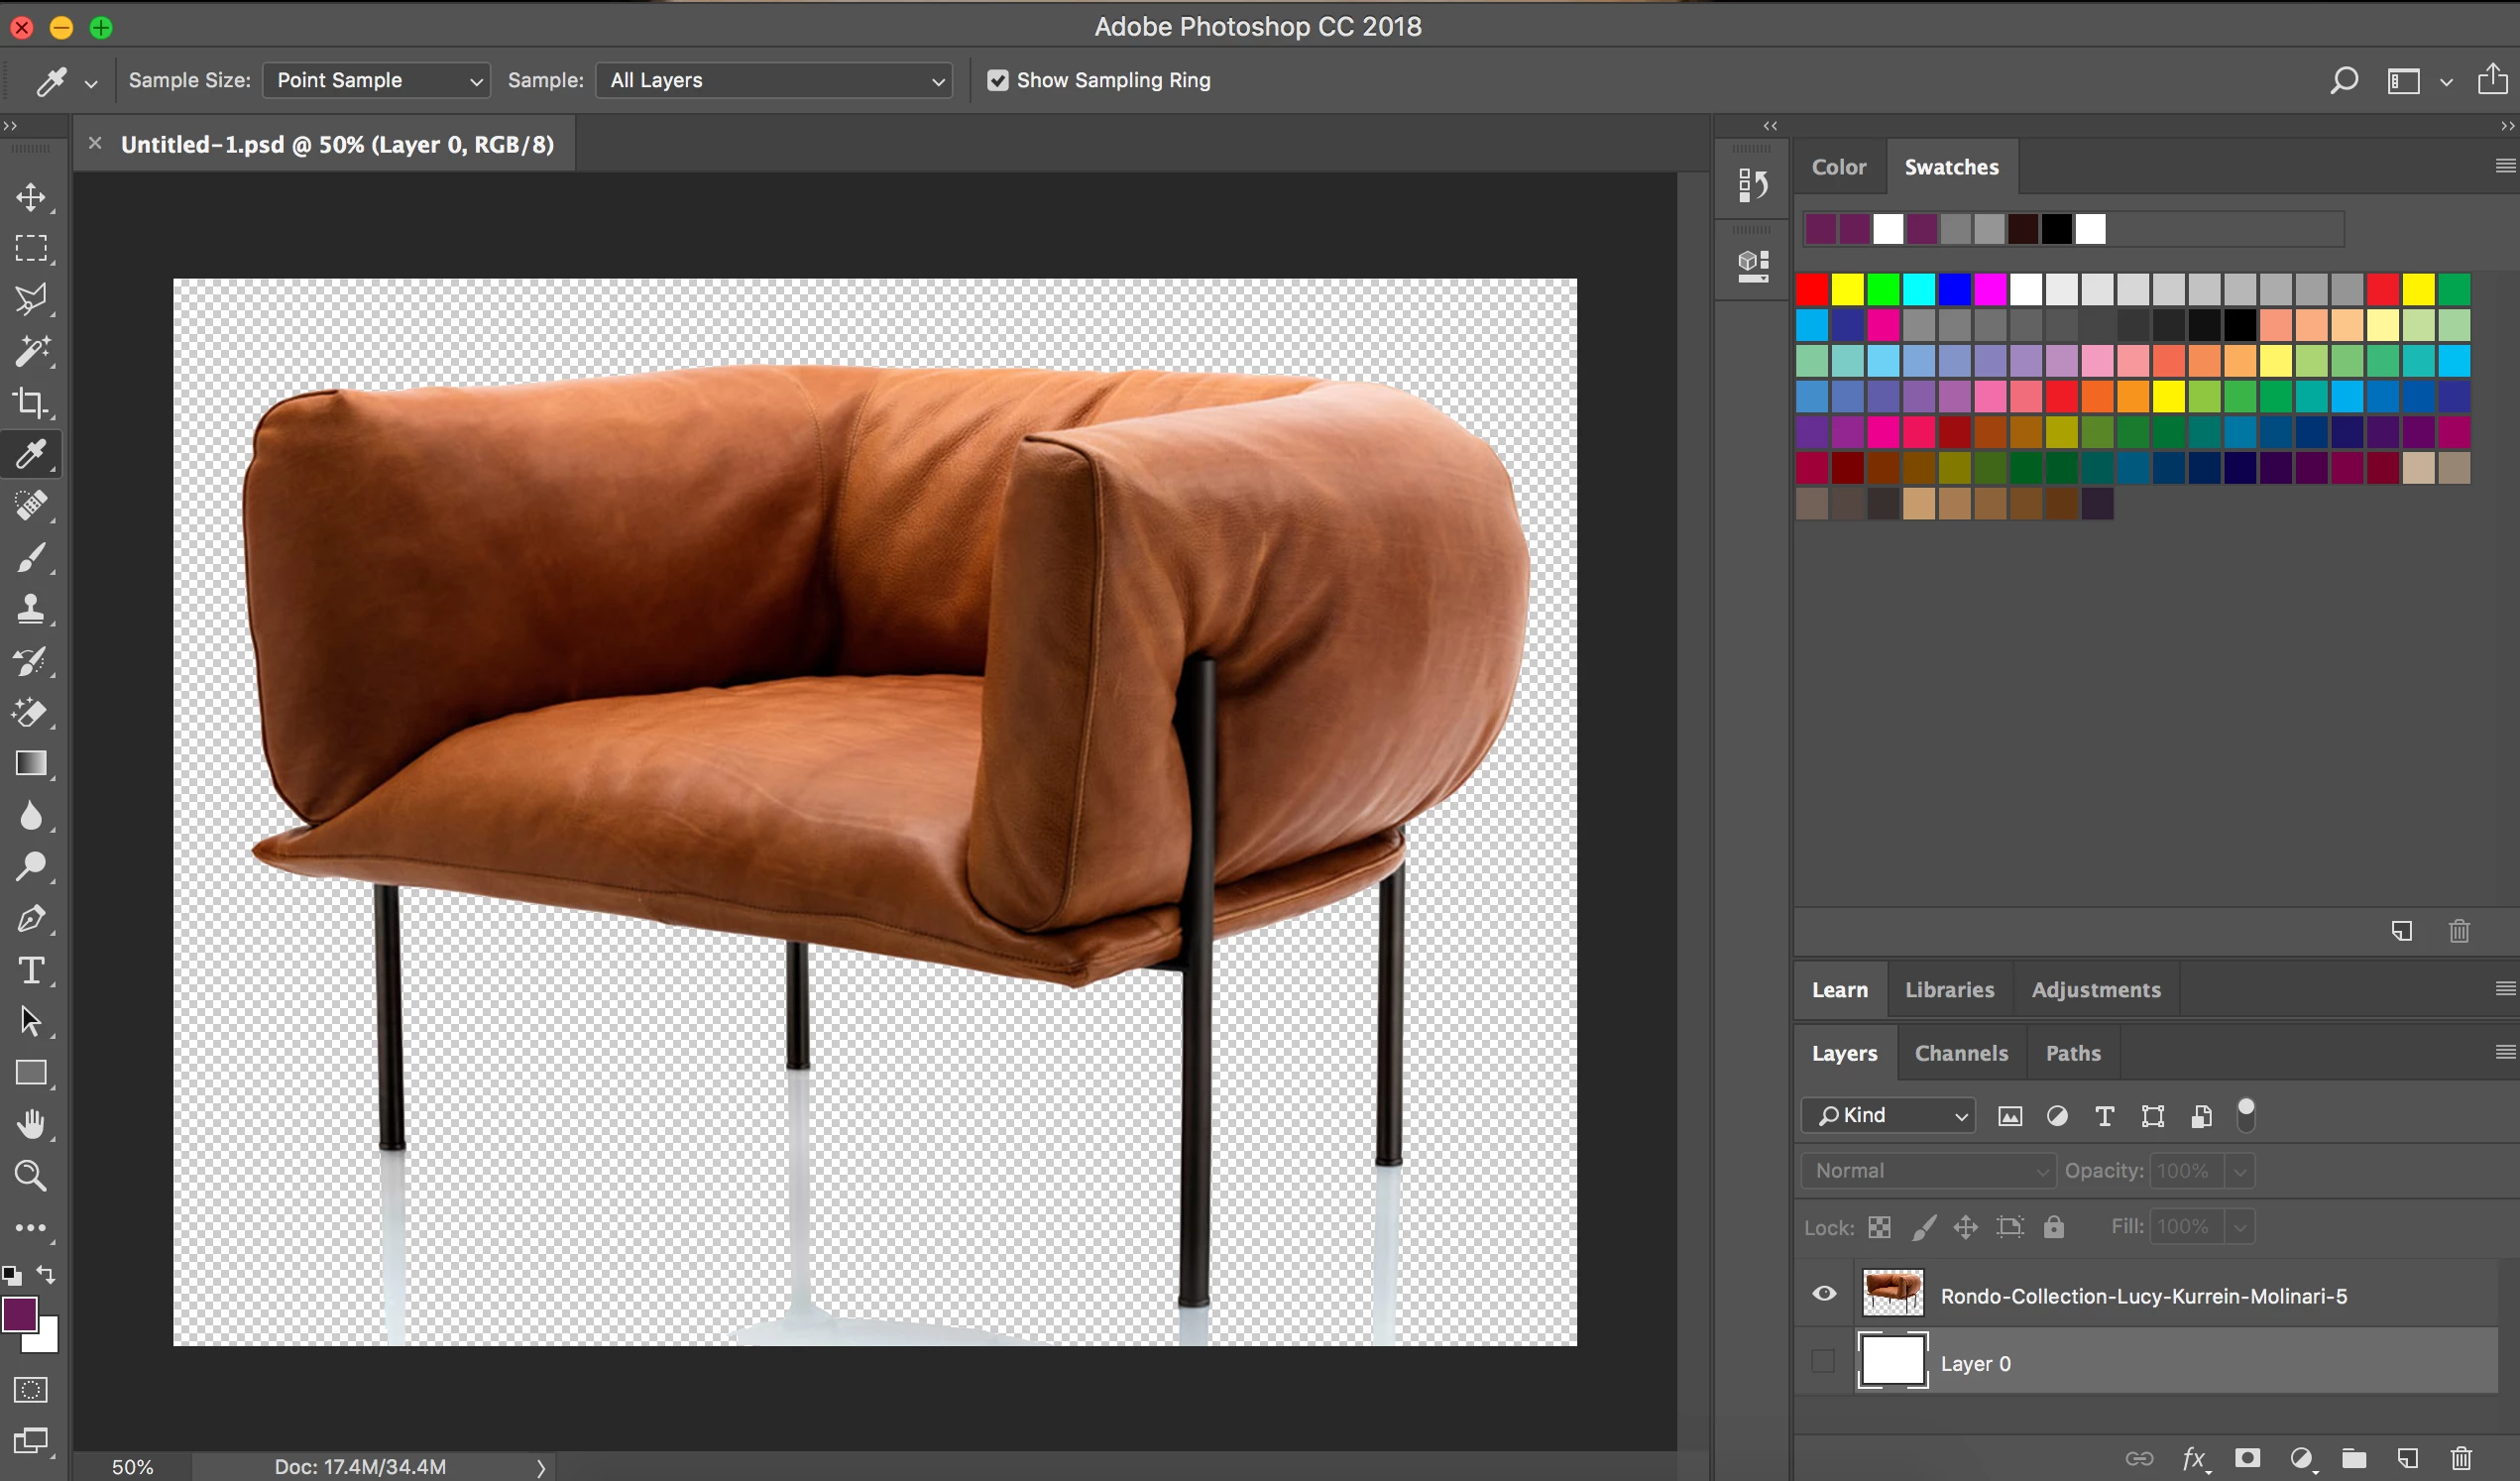
Task: Select the Crop tool
Action: point(30,403)
